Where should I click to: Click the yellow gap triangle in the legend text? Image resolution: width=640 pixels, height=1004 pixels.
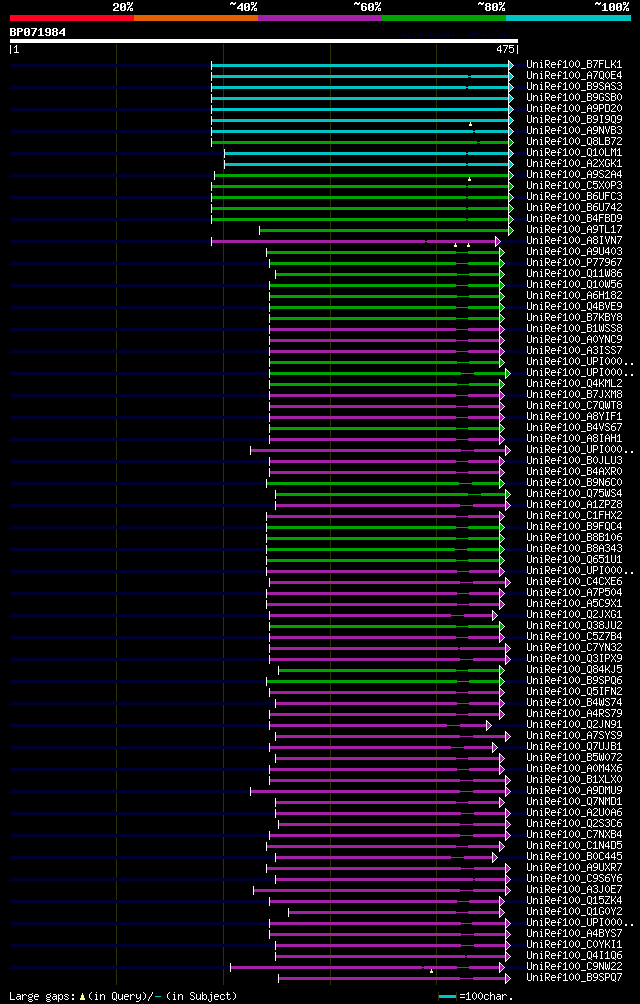83,997
